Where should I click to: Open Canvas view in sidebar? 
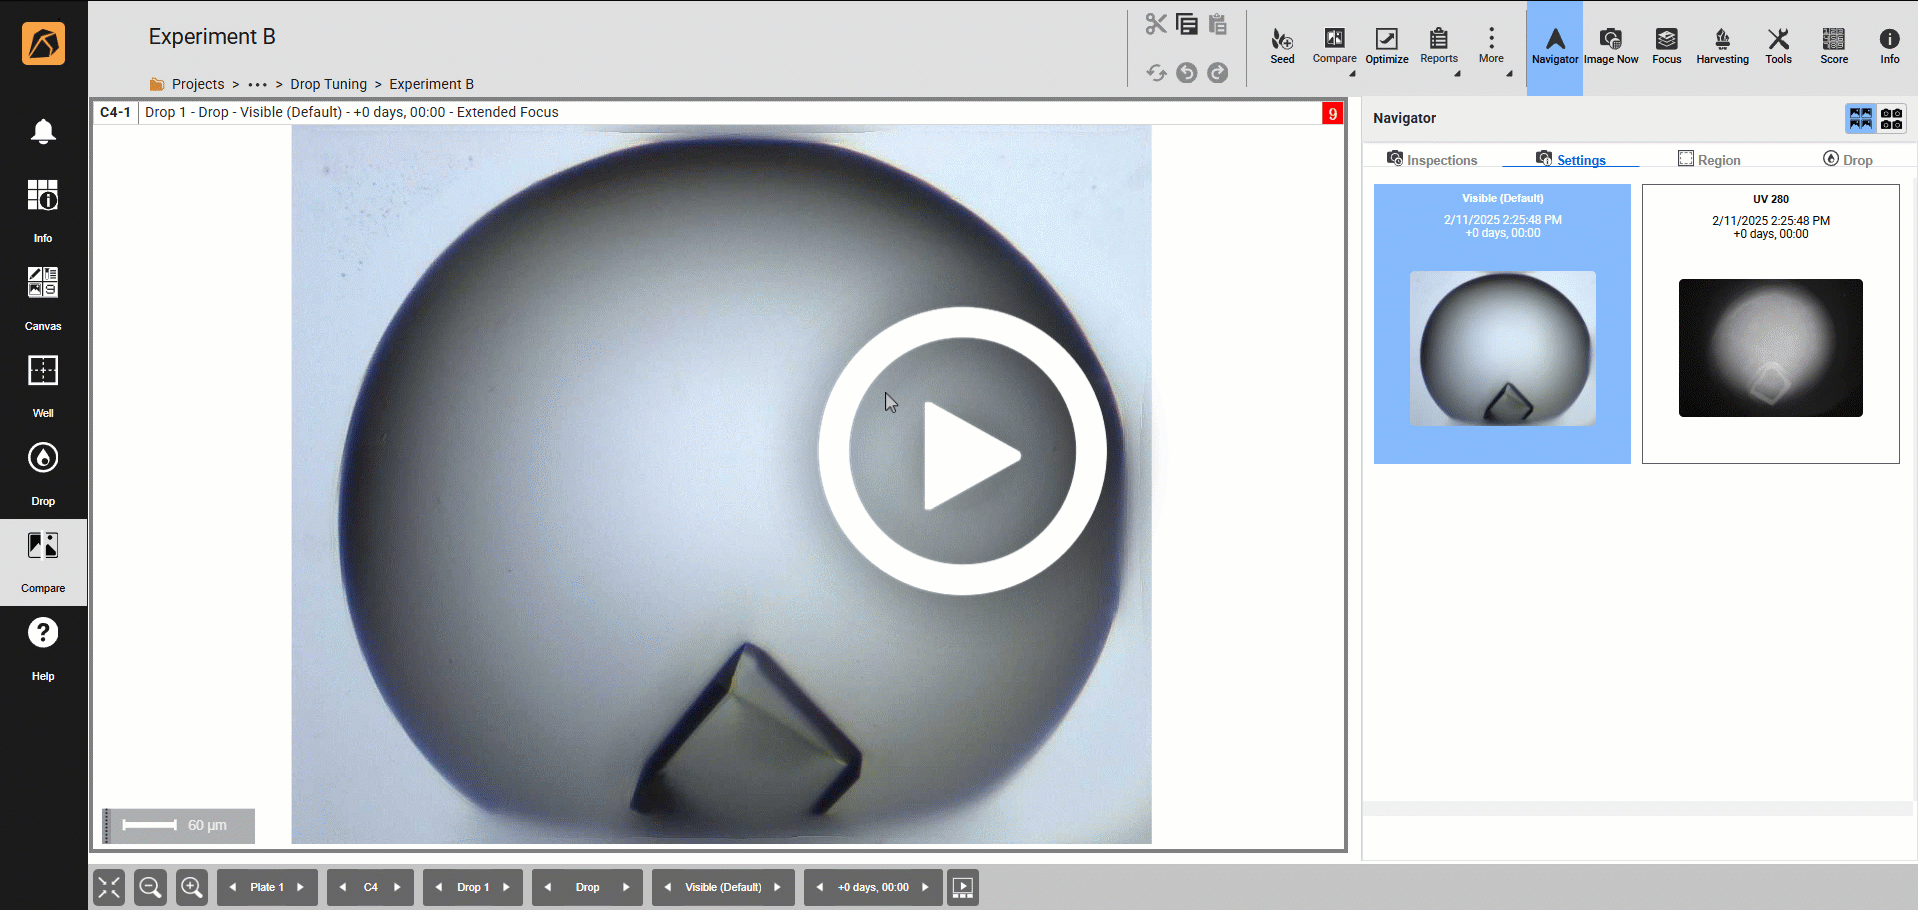pos(43,298)
